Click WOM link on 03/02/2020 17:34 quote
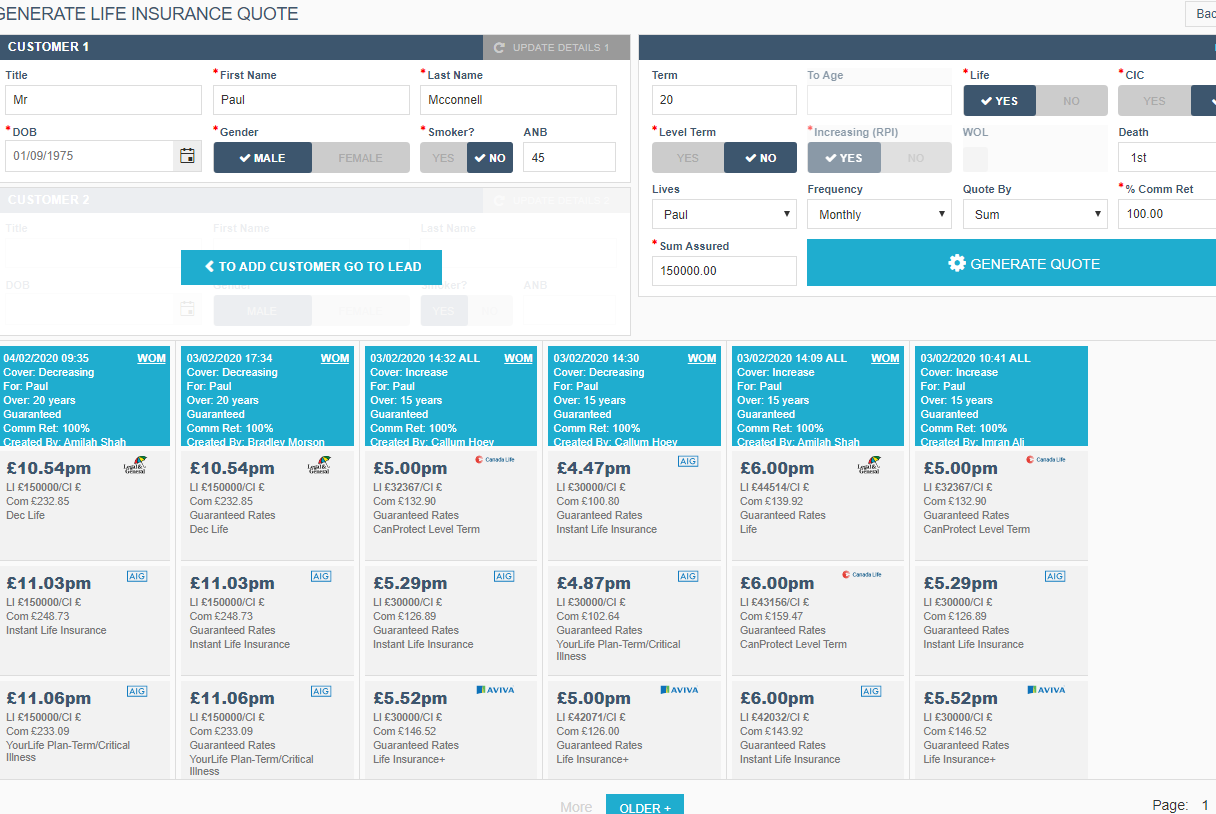 tap(334, 358)
